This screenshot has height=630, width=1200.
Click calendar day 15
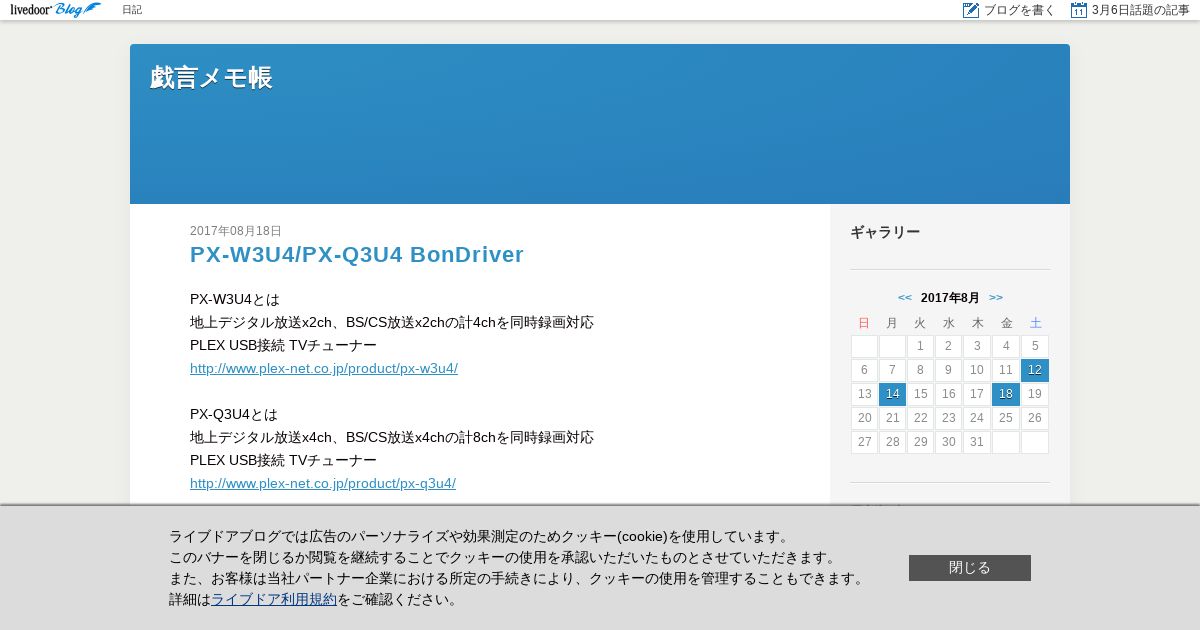[920, 394]
